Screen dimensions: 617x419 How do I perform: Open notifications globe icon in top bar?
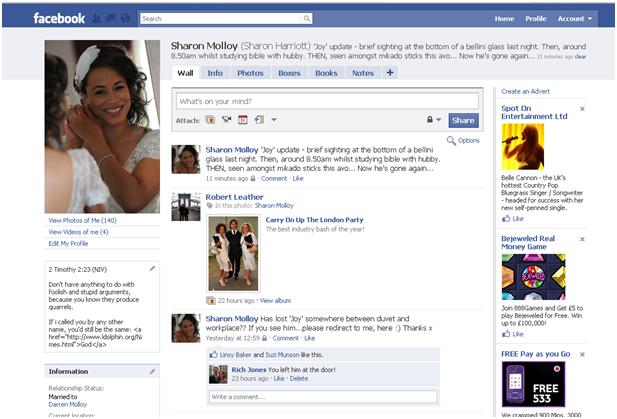coord(125,18)
